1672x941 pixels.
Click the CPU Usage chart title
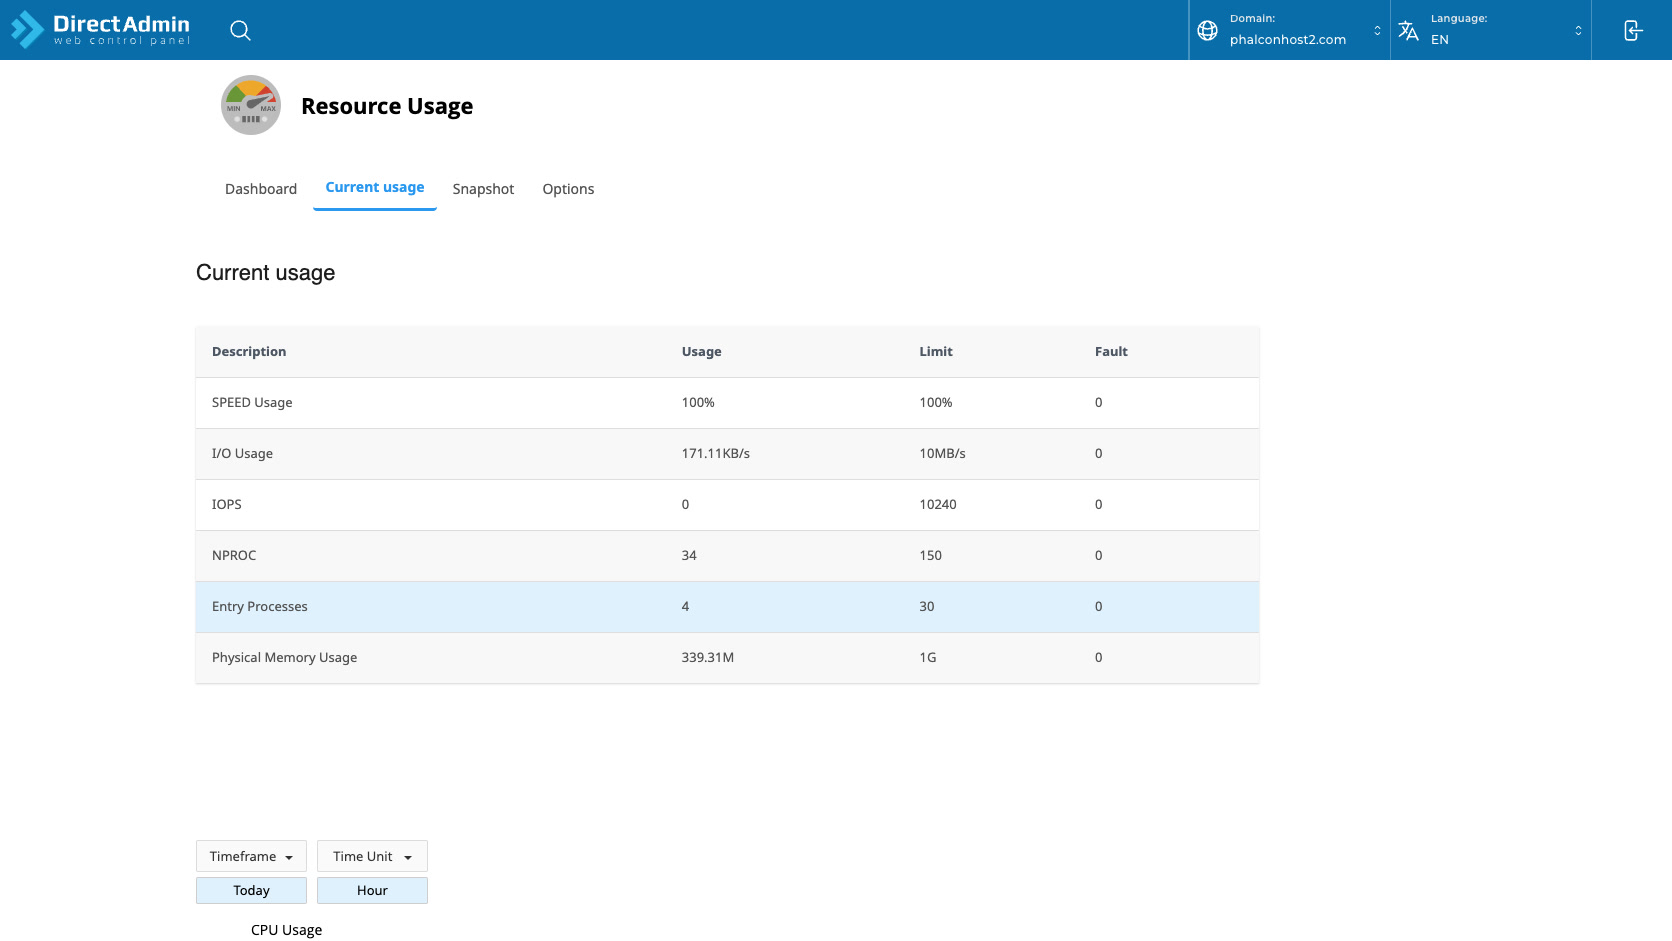(287, 930)
